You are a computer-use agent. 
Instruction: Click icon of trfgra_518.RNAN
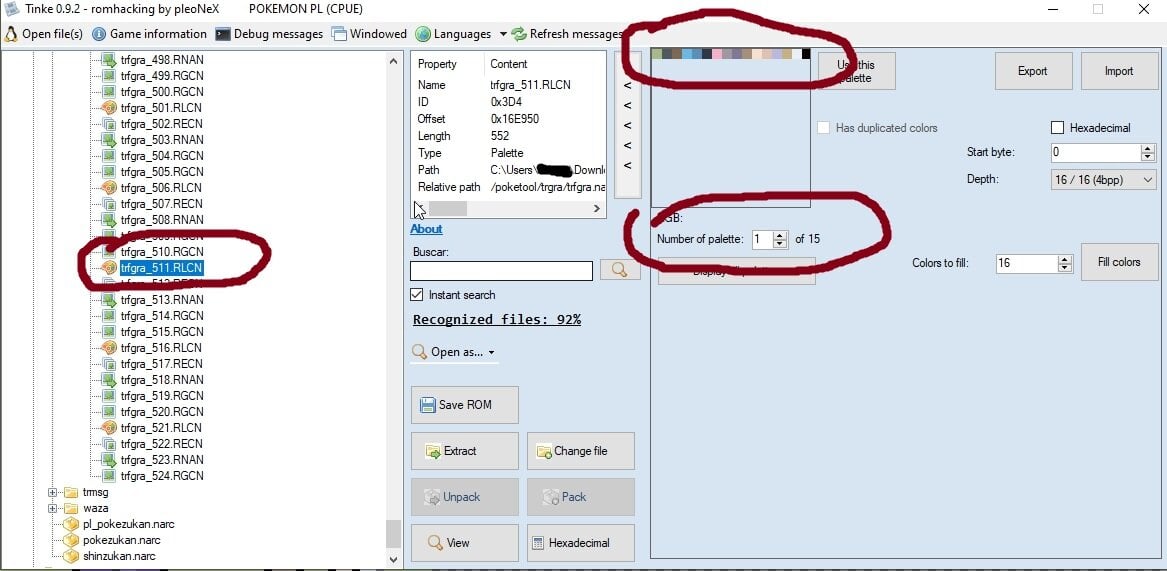click(x=109, y=380)
